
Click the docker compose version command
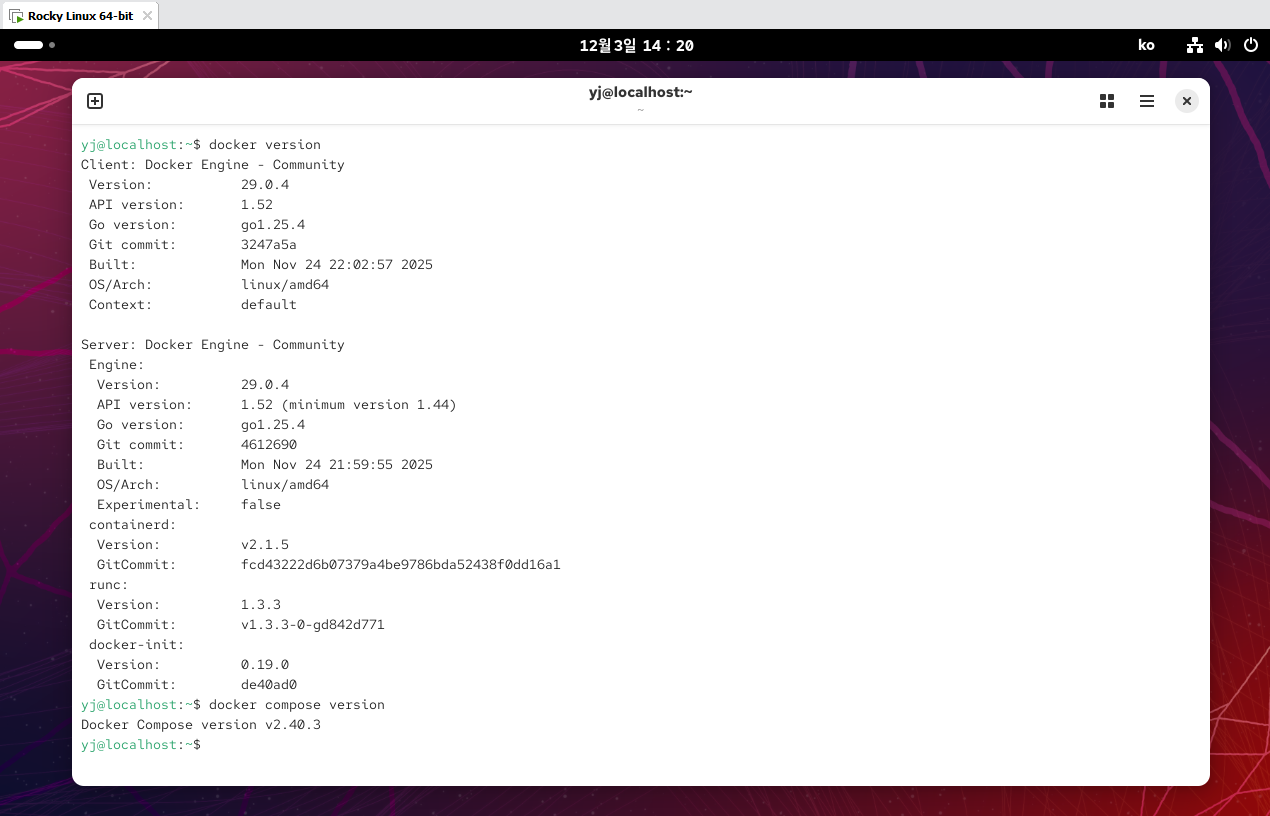(x=297, y=705)
